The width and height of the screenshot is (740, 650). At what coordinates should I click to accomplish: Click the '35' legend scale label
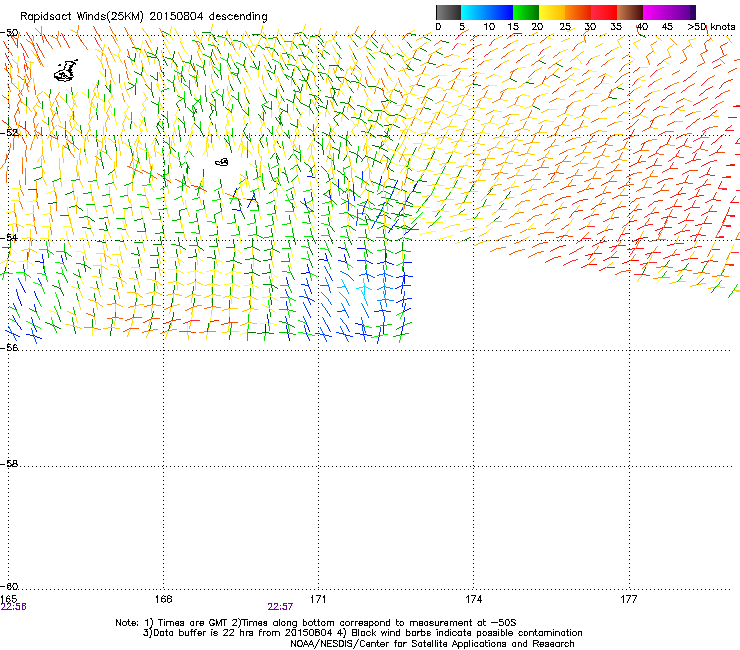616,27
